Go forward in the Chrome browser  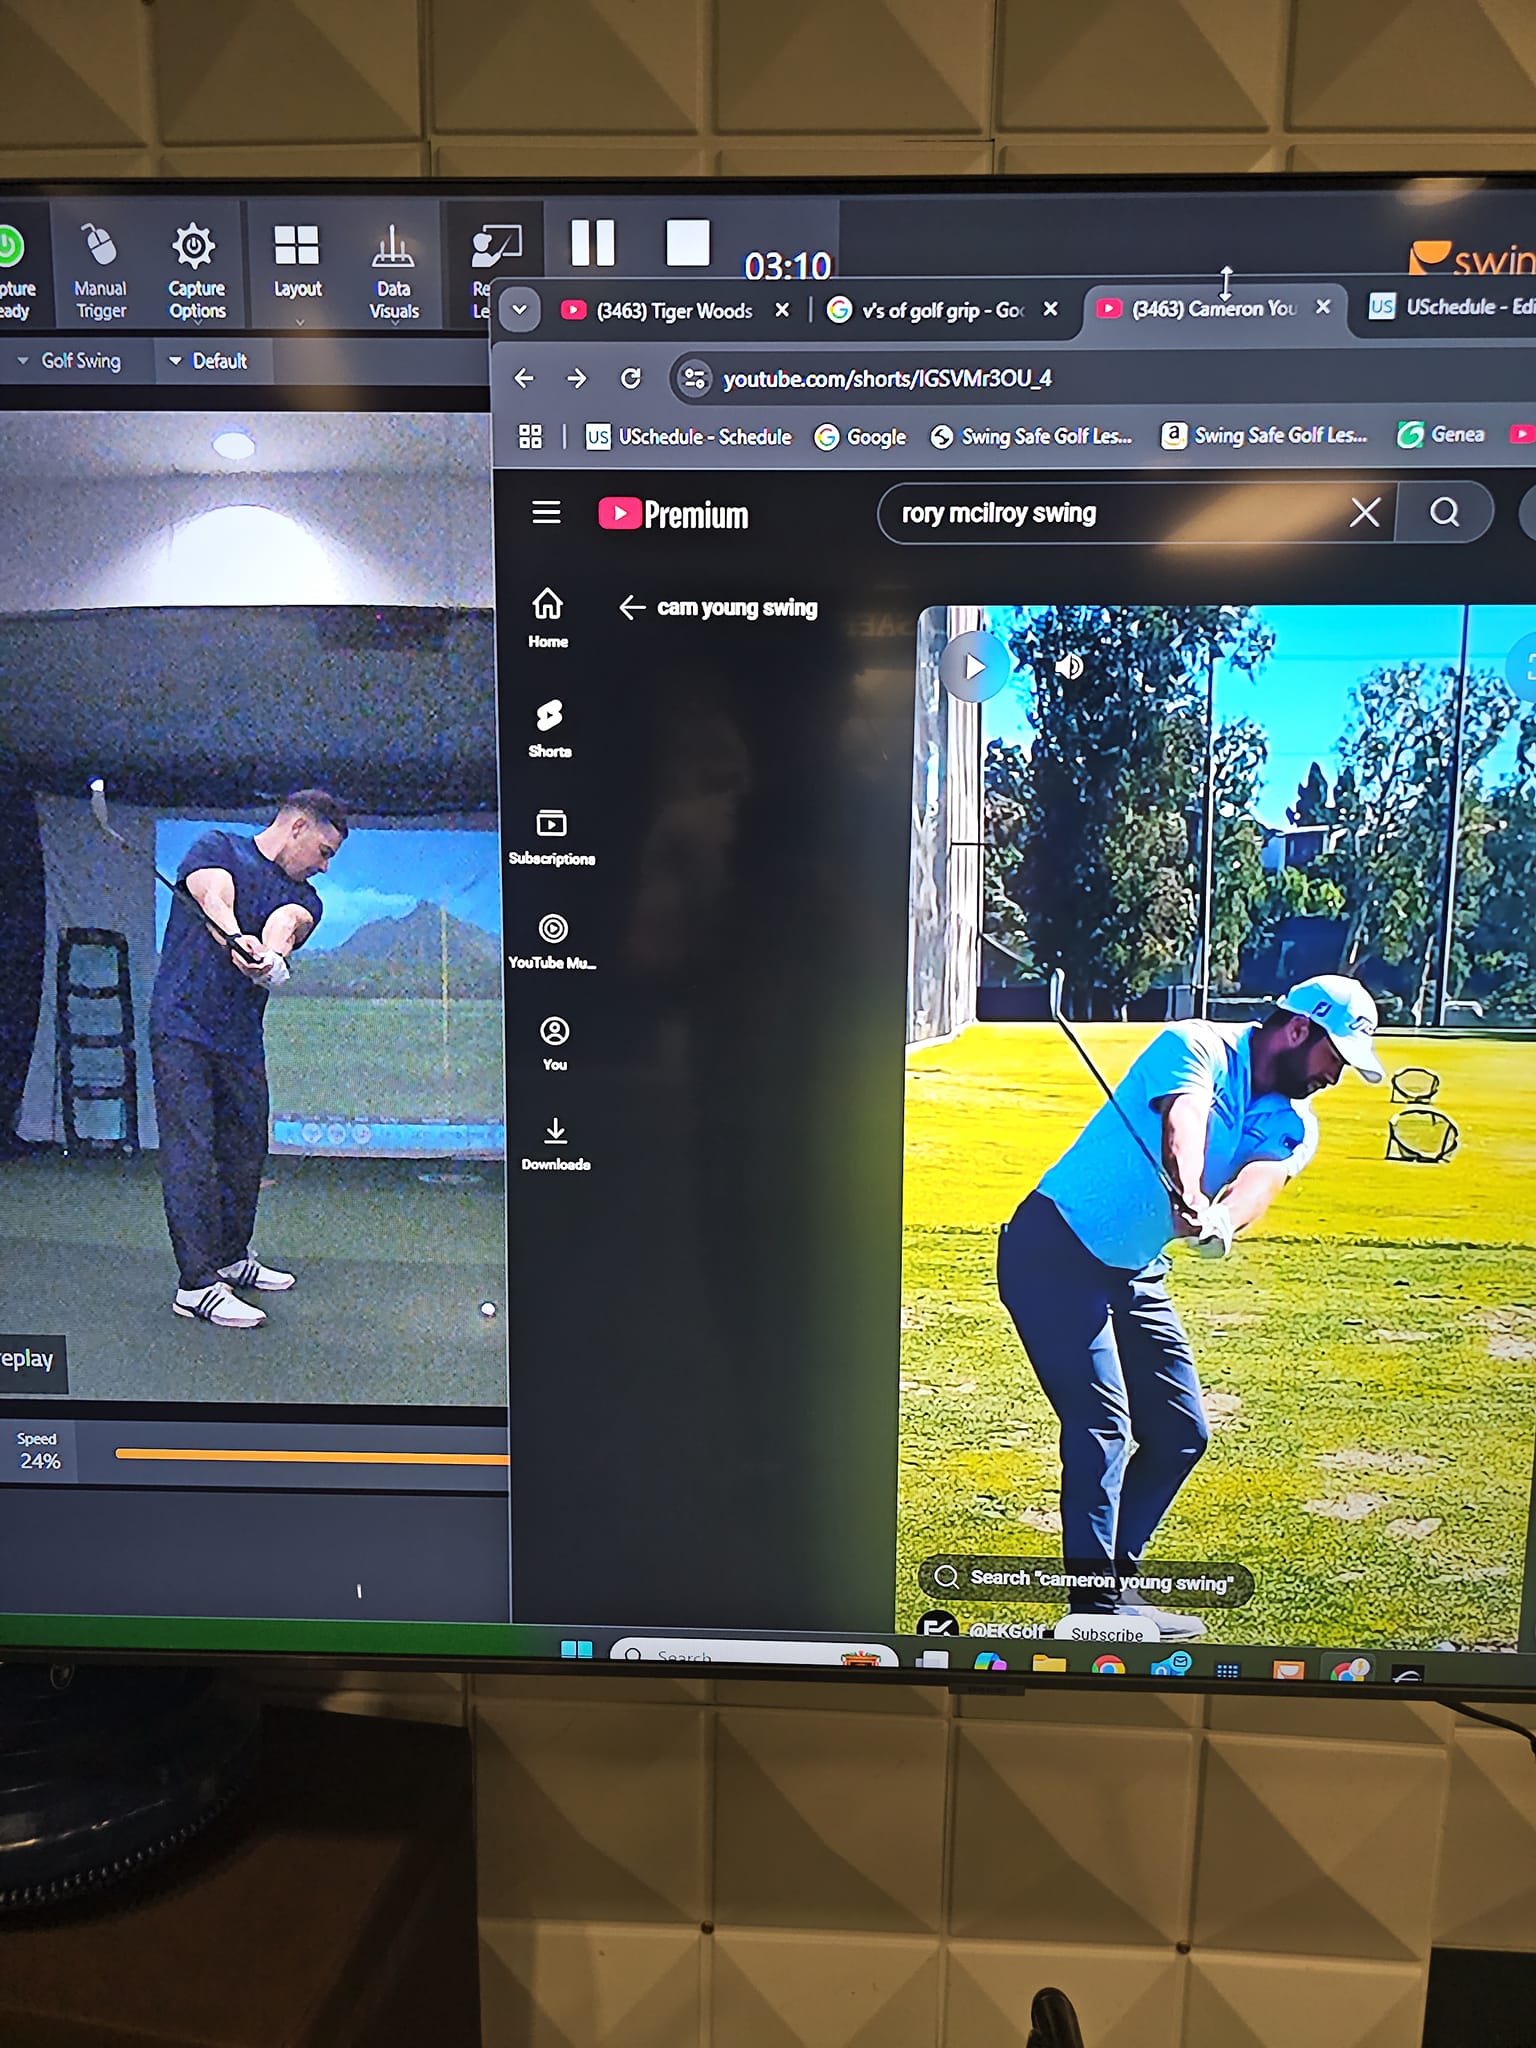pos(577,378)
